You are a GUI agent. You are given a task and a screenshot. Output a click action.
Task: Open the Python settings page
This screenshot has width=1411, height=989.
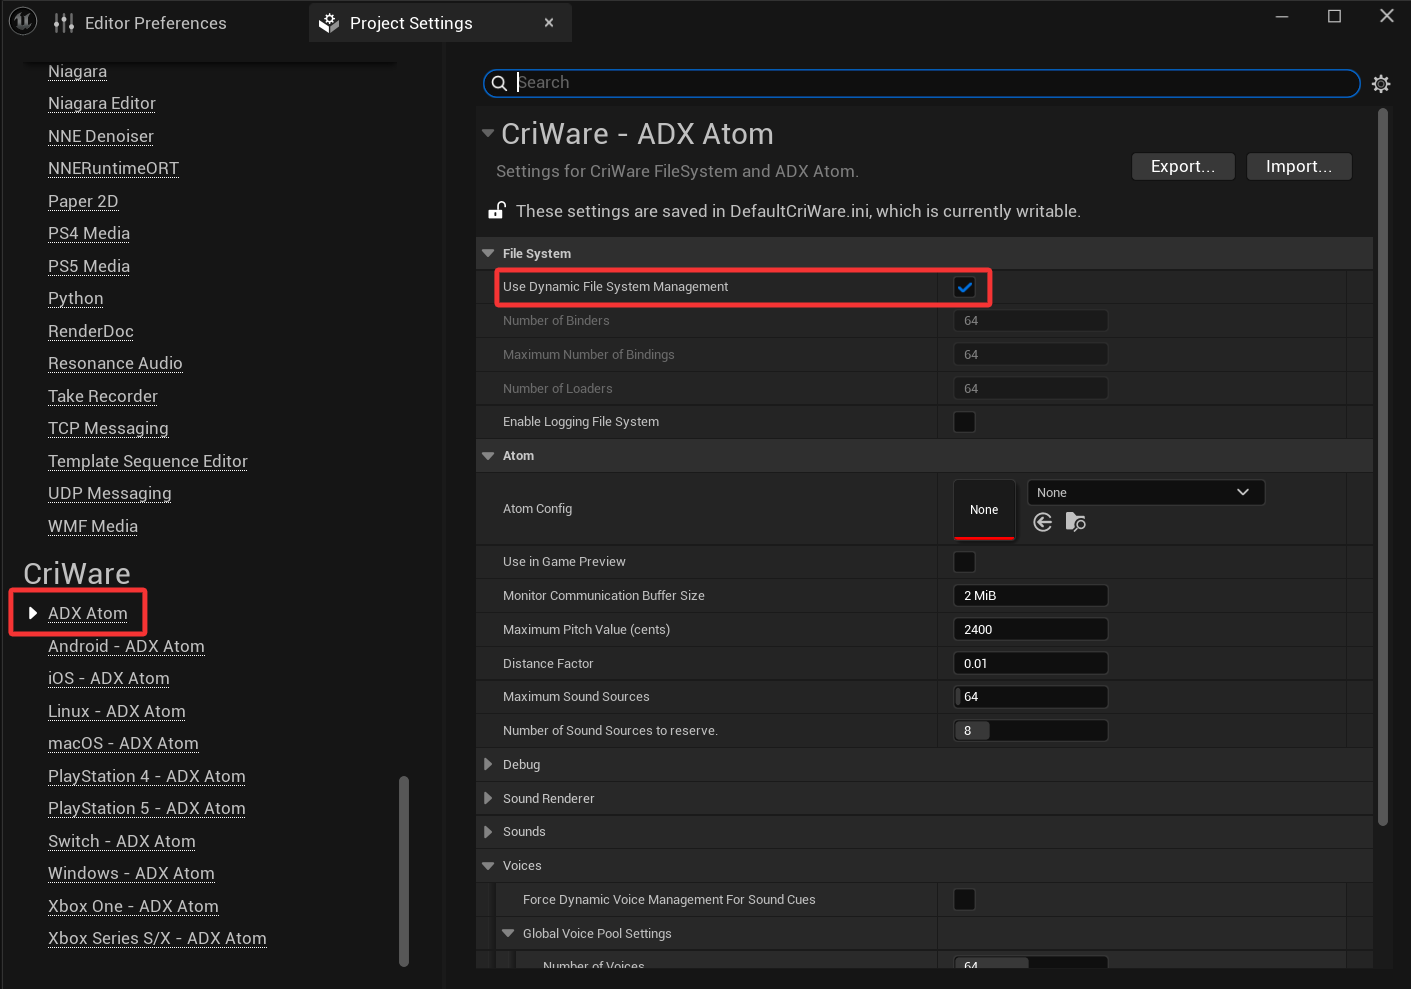click(x=76, y=299)
